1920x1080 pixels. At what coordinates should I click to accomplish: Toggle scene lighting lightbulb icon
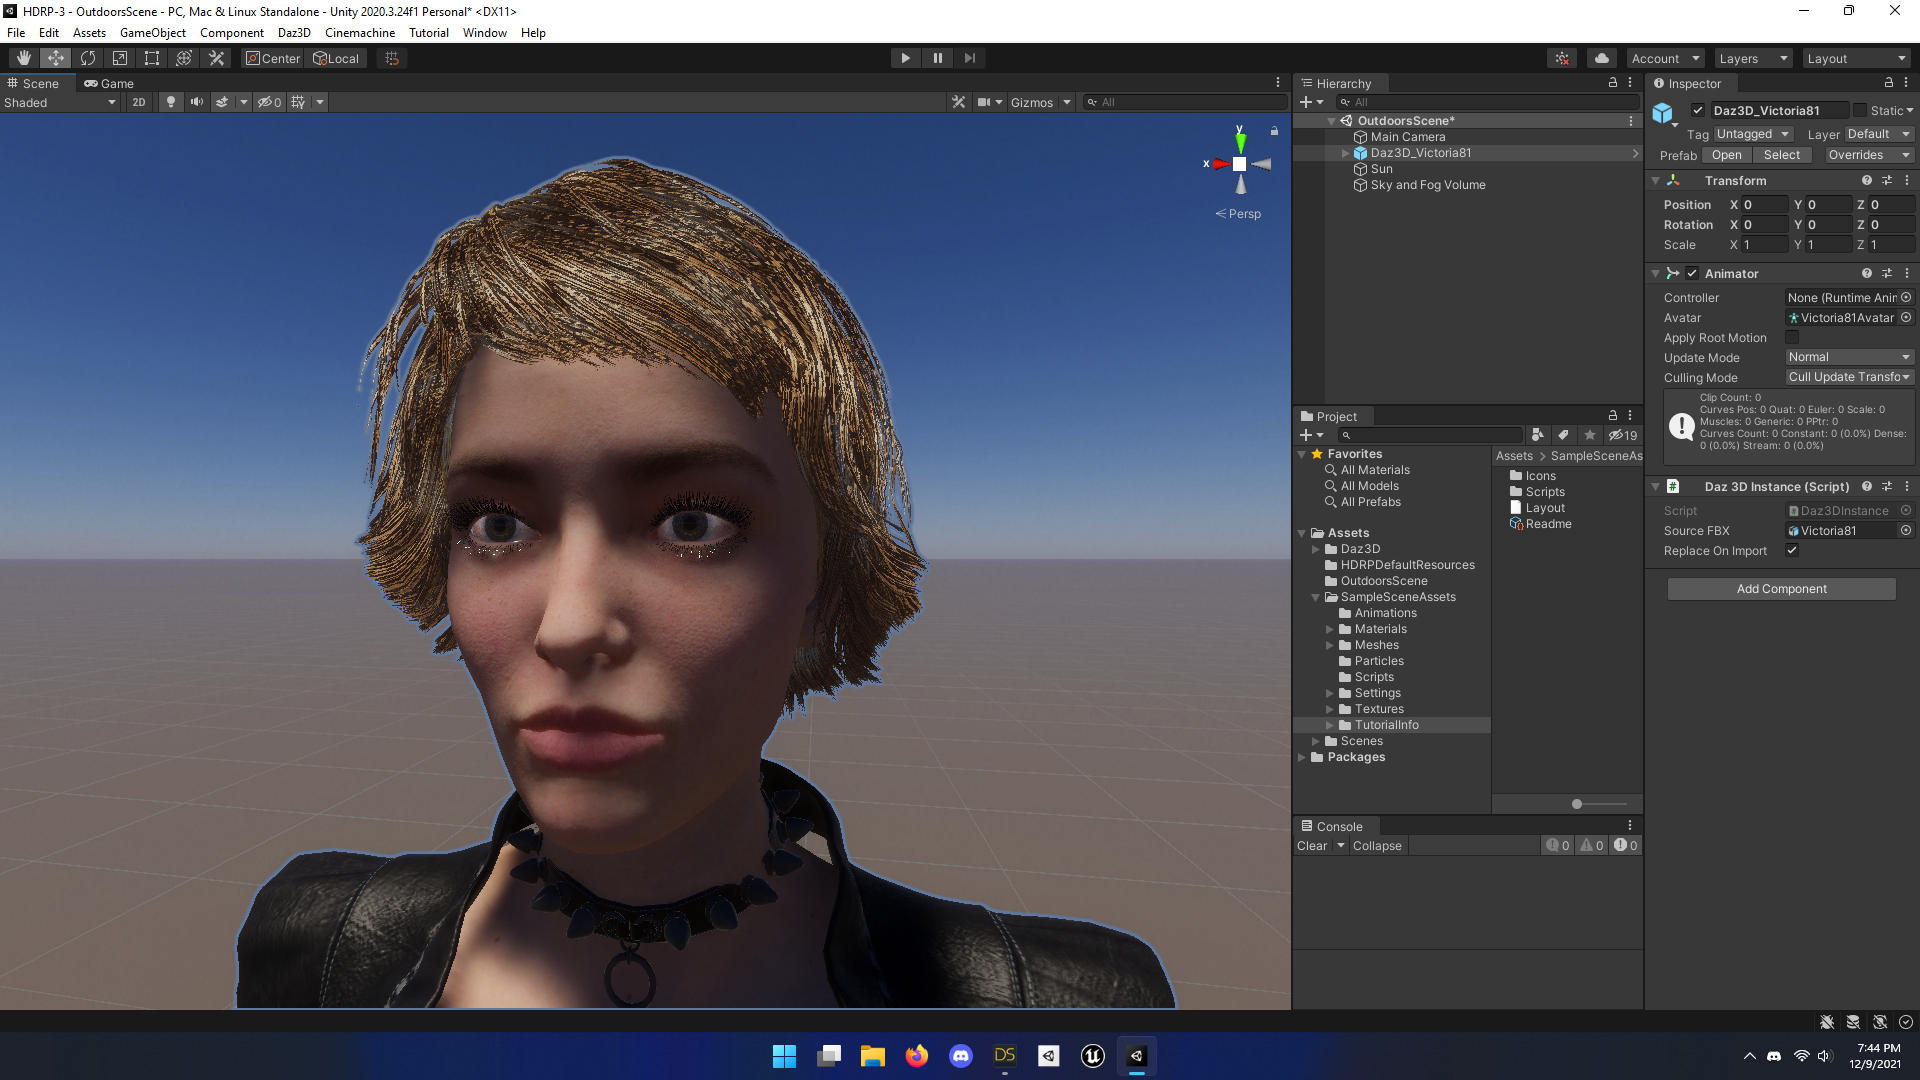pos(171,102)
